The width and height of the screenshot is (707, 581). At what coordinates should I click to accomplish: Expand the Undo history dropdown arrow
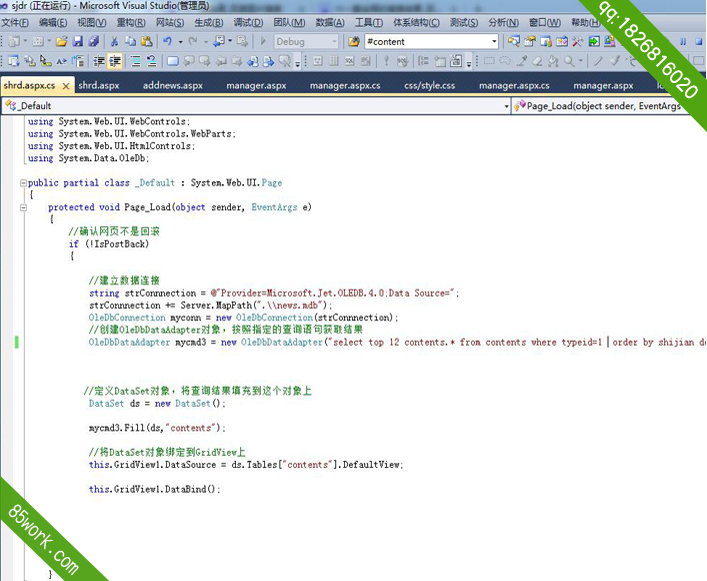tap(180, 42)
